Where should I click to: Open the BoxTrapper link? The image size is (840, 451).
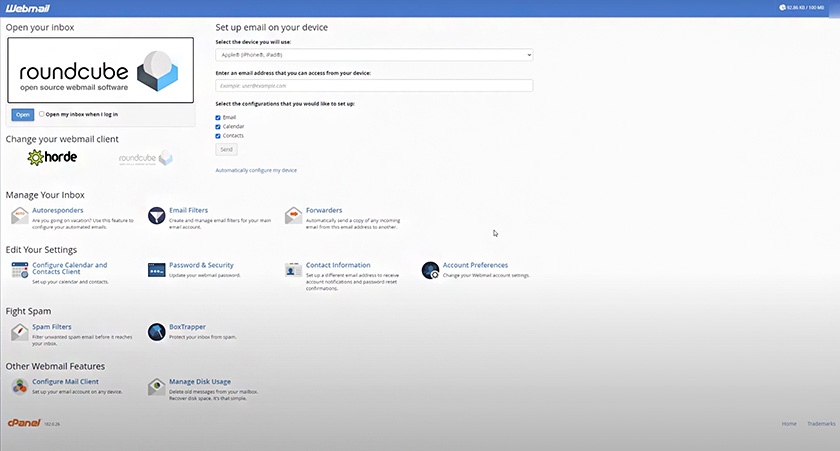pos(188,327)
